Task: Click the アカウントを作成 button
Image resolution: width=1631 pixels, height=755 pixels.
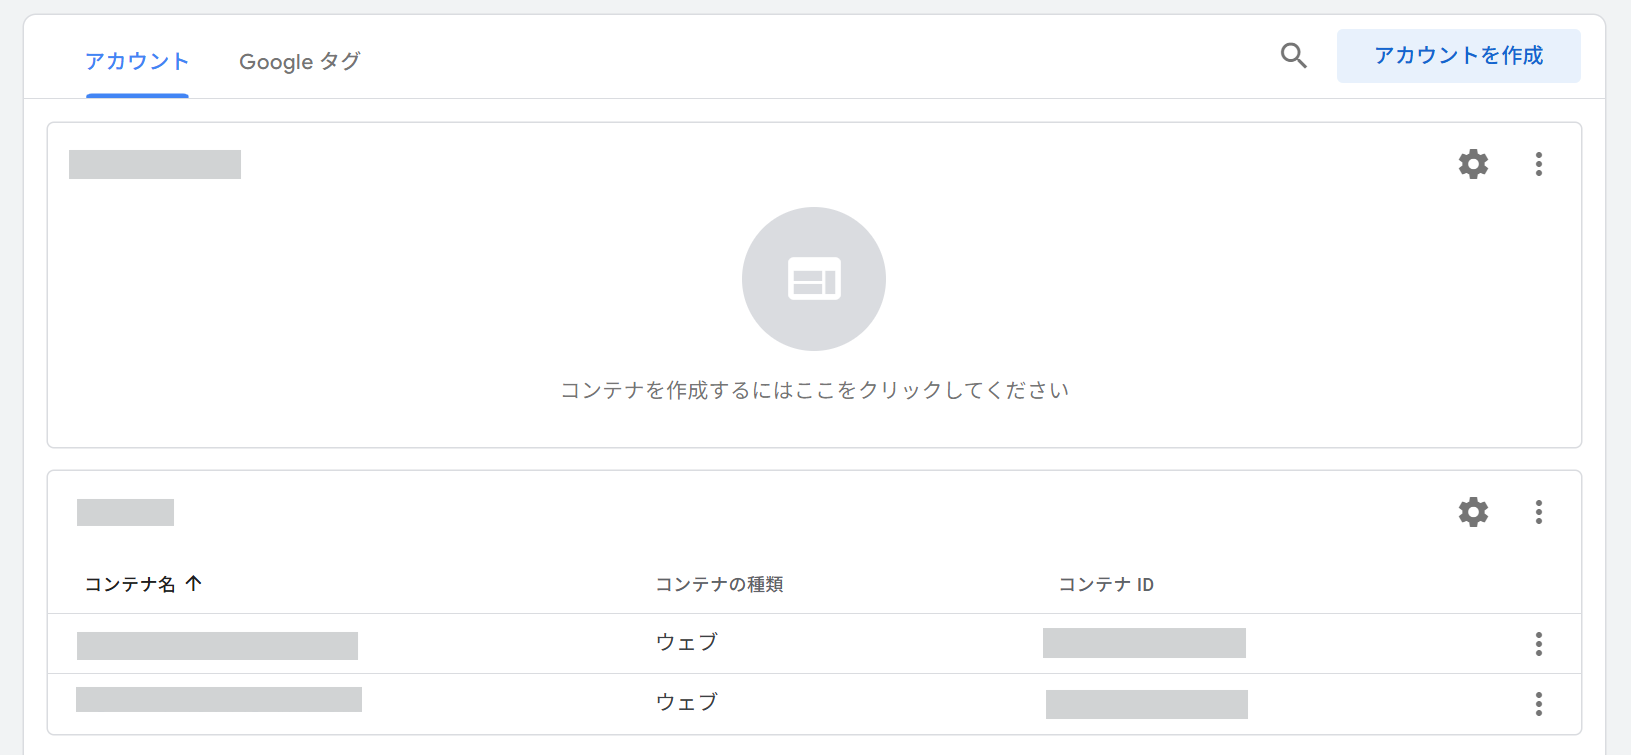Action: [x=1458, y=56]
